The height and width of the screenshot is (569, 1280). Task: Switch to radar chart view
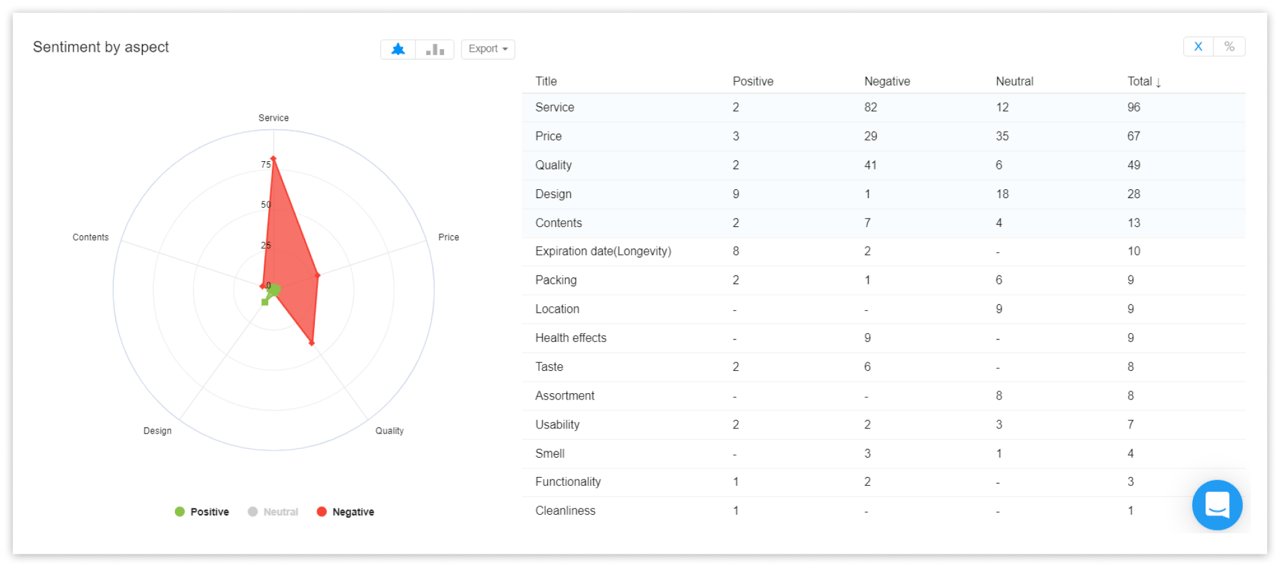[x=398, y=49]
